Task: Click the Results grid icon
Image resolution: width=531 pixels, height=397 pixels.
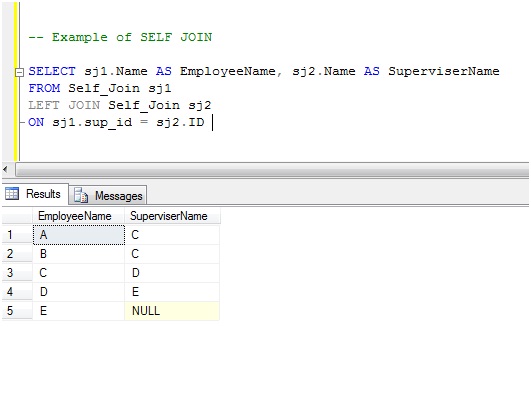Action: [x=12, y=194]
